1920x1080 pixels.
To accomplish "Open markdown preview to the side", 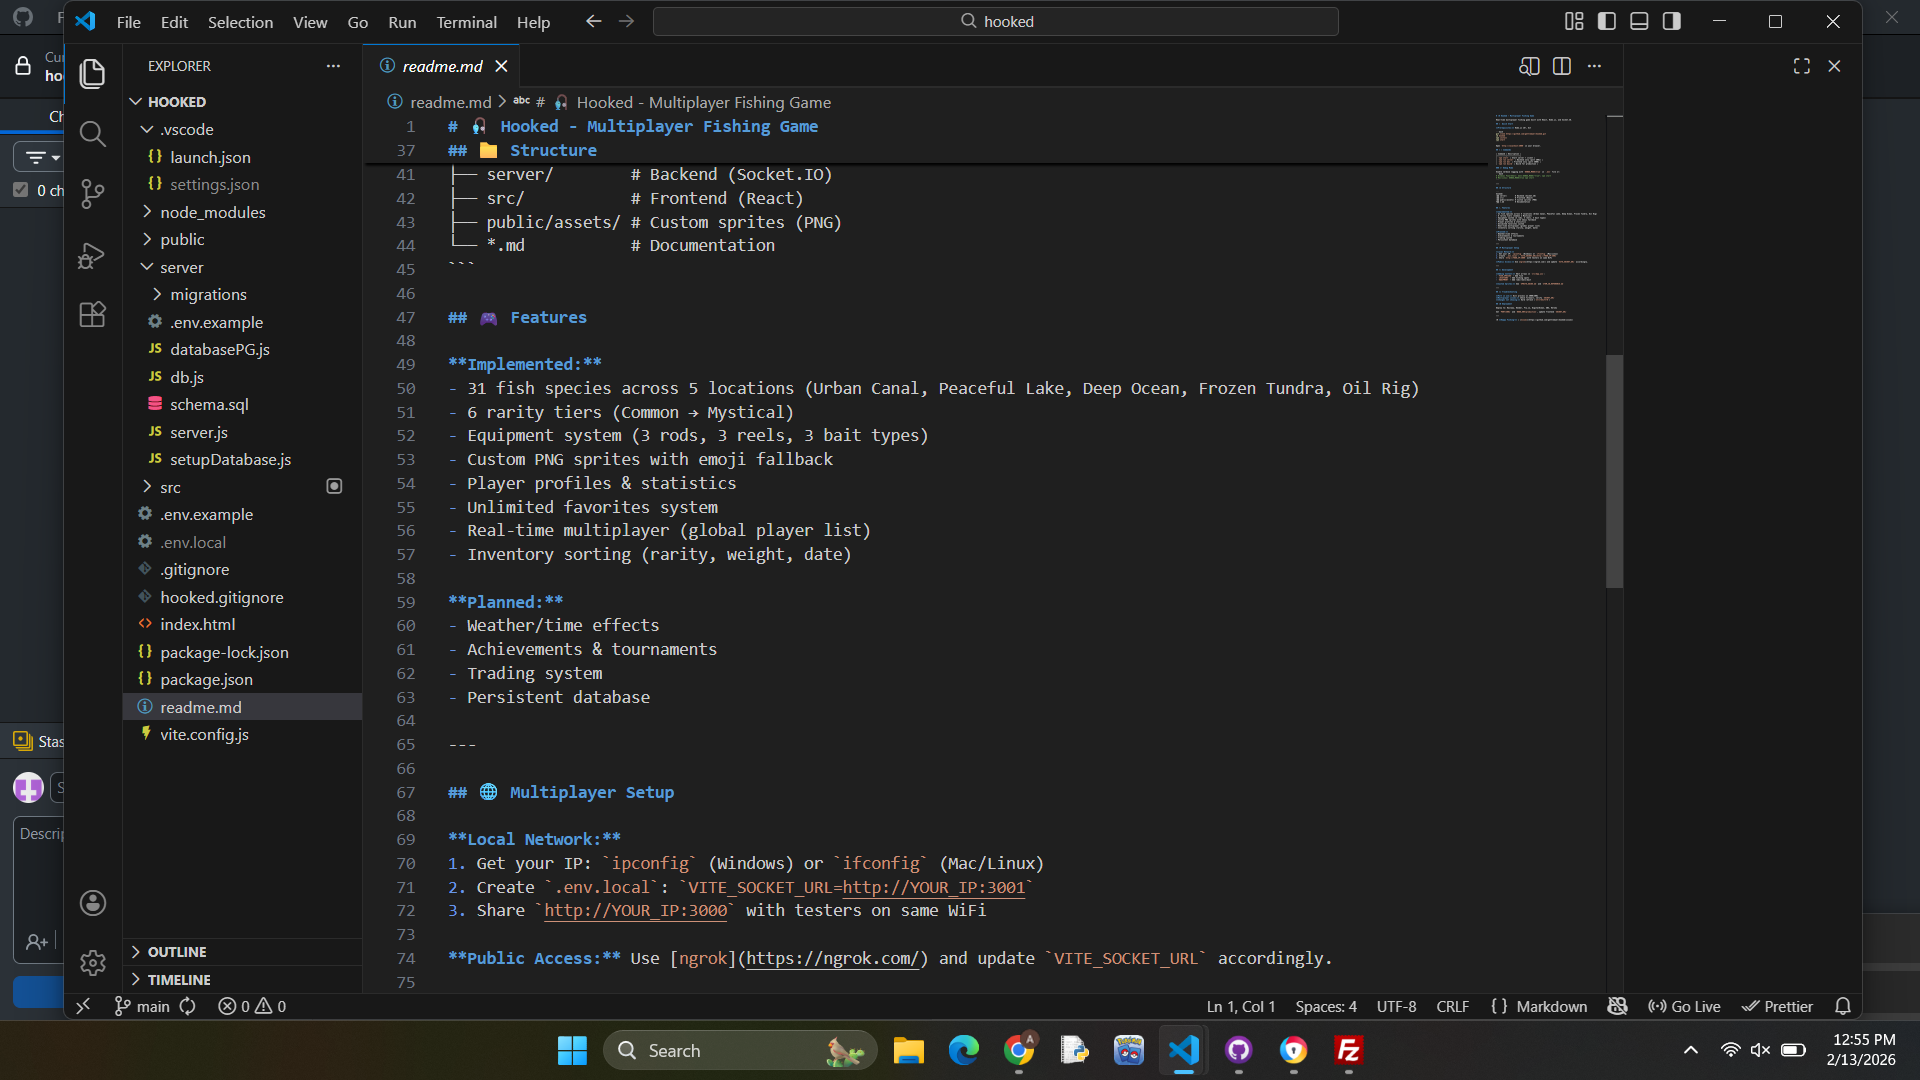I will (1529, 66).
